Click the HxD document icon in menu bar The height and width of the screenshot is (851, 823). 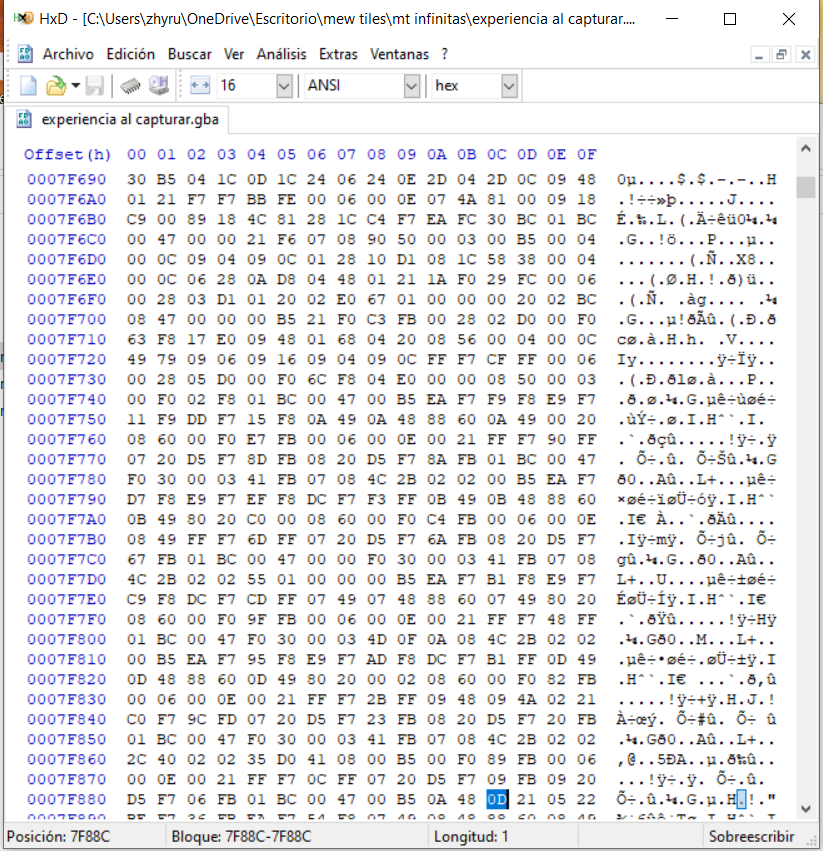[x=24, y=54]
